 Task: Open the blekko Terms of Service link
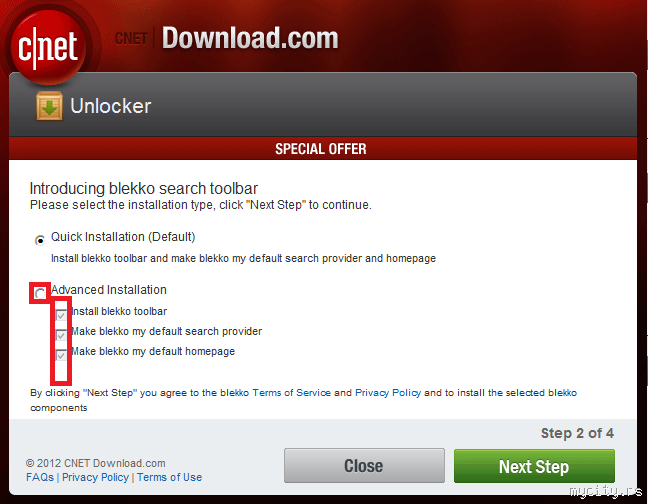click(x=291, y=392)
